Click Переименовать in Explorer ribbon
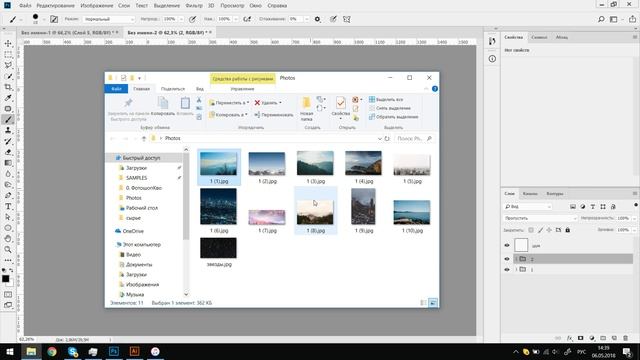 273,115
